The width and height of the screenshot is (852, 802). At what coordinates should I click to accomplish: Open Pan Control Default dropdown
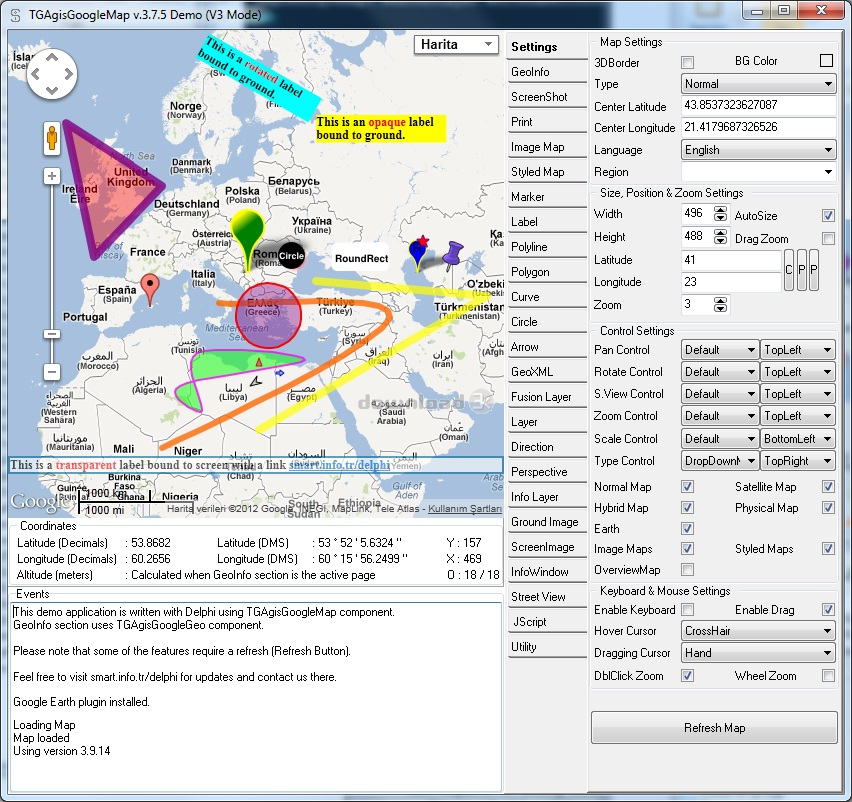coord(719,350)
